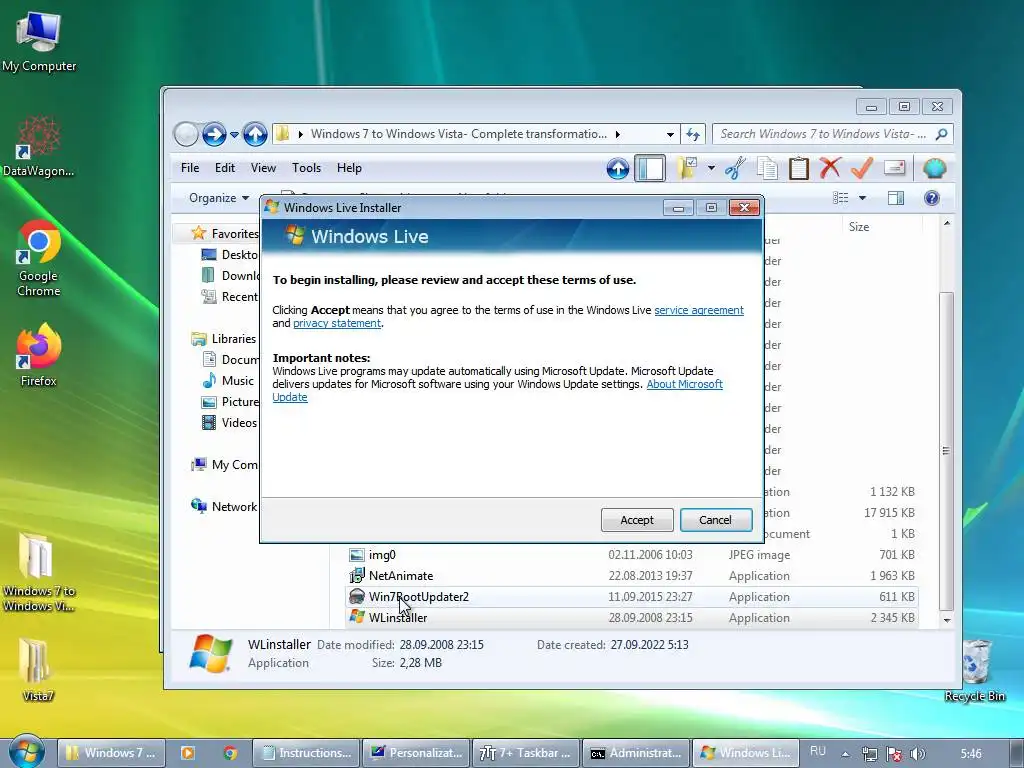
Task: Click the red X Delete icon
Action: 830,168
